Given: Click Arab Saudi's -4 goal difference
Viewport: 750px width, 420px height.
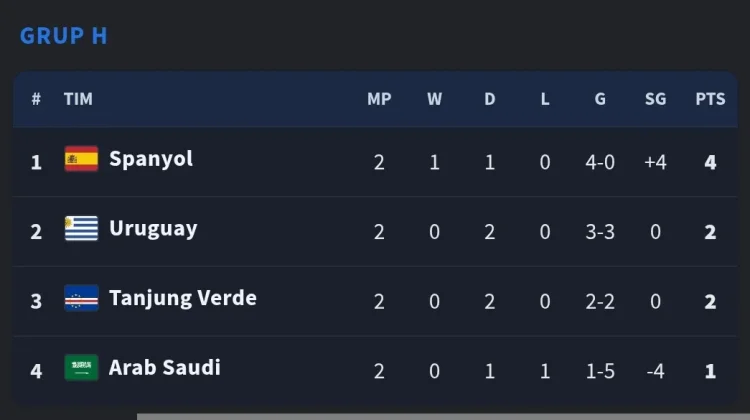Looking at the screenshot, I should pyautogui.click(x=655, y=371).
